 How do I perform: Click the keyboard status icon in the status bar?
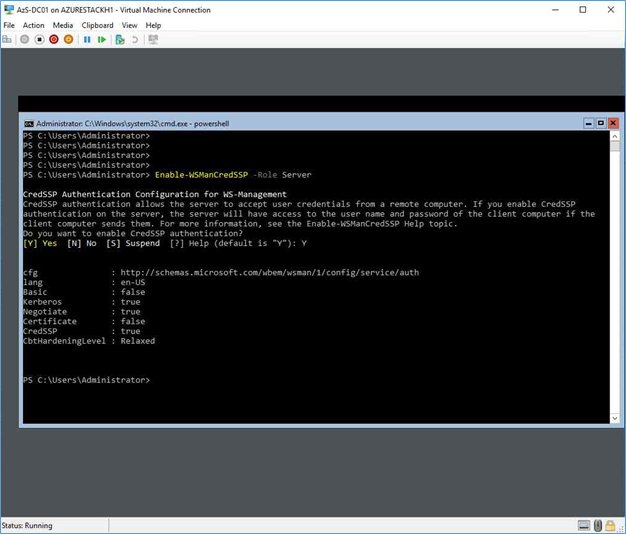583,525
